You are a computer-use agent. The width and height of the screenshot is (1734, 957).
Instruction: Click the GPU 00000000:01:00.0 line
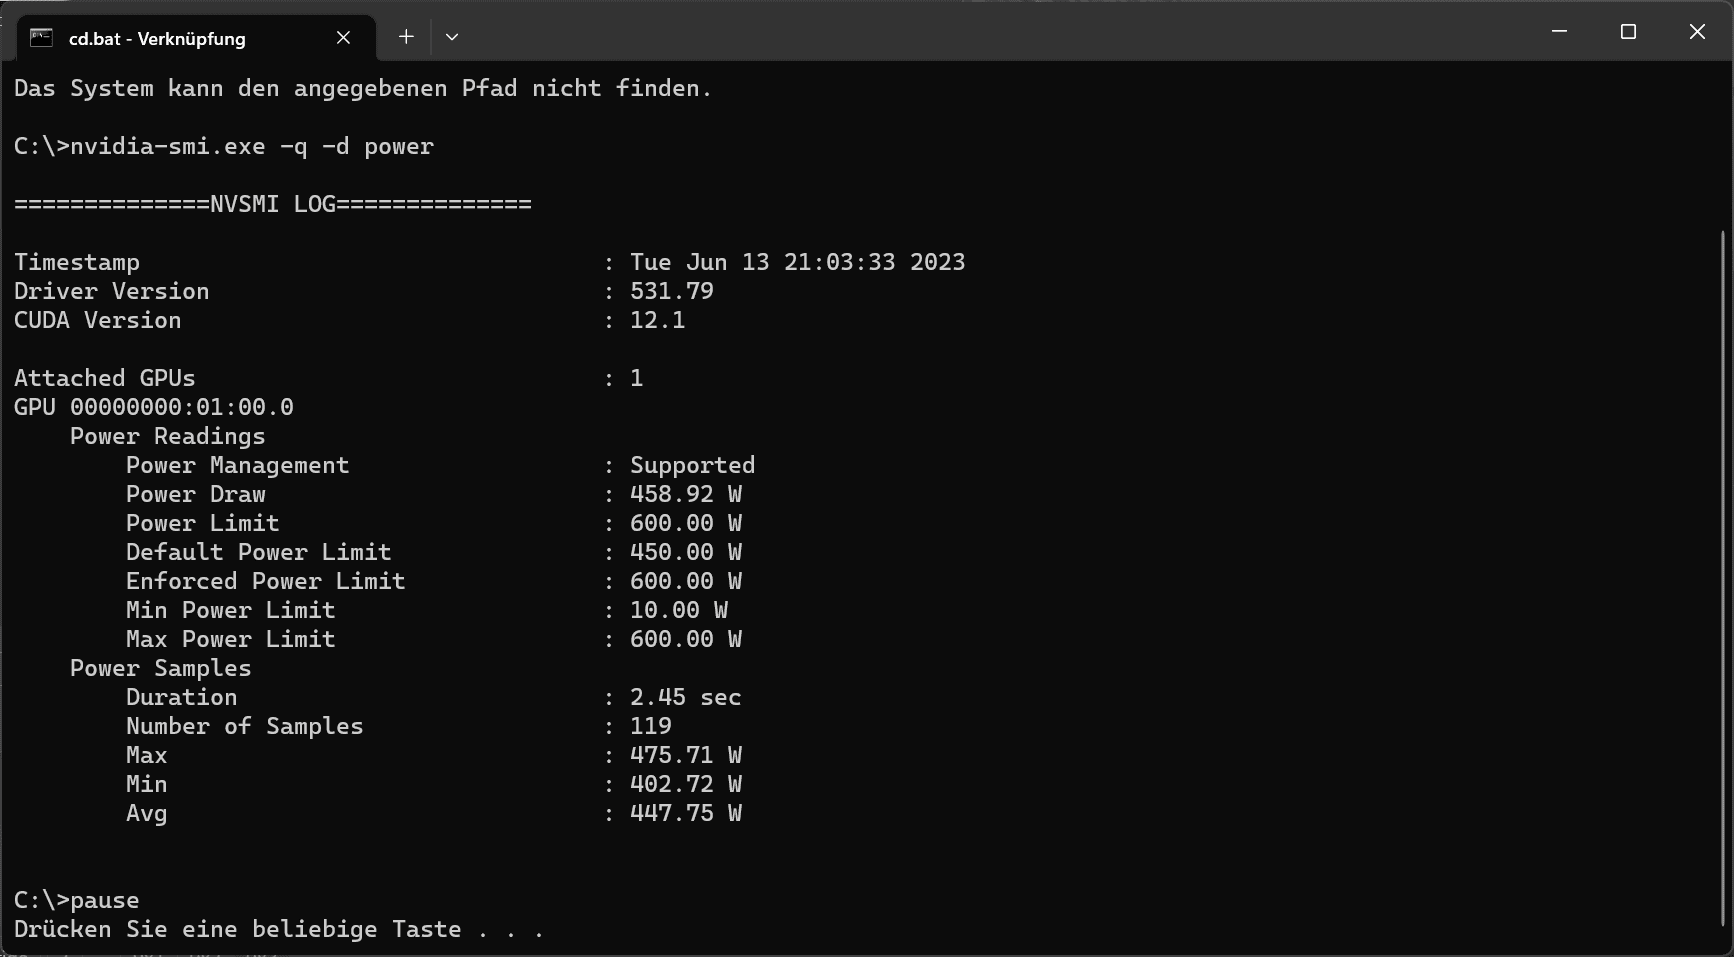pyautogui.click(x=154, y=407)
